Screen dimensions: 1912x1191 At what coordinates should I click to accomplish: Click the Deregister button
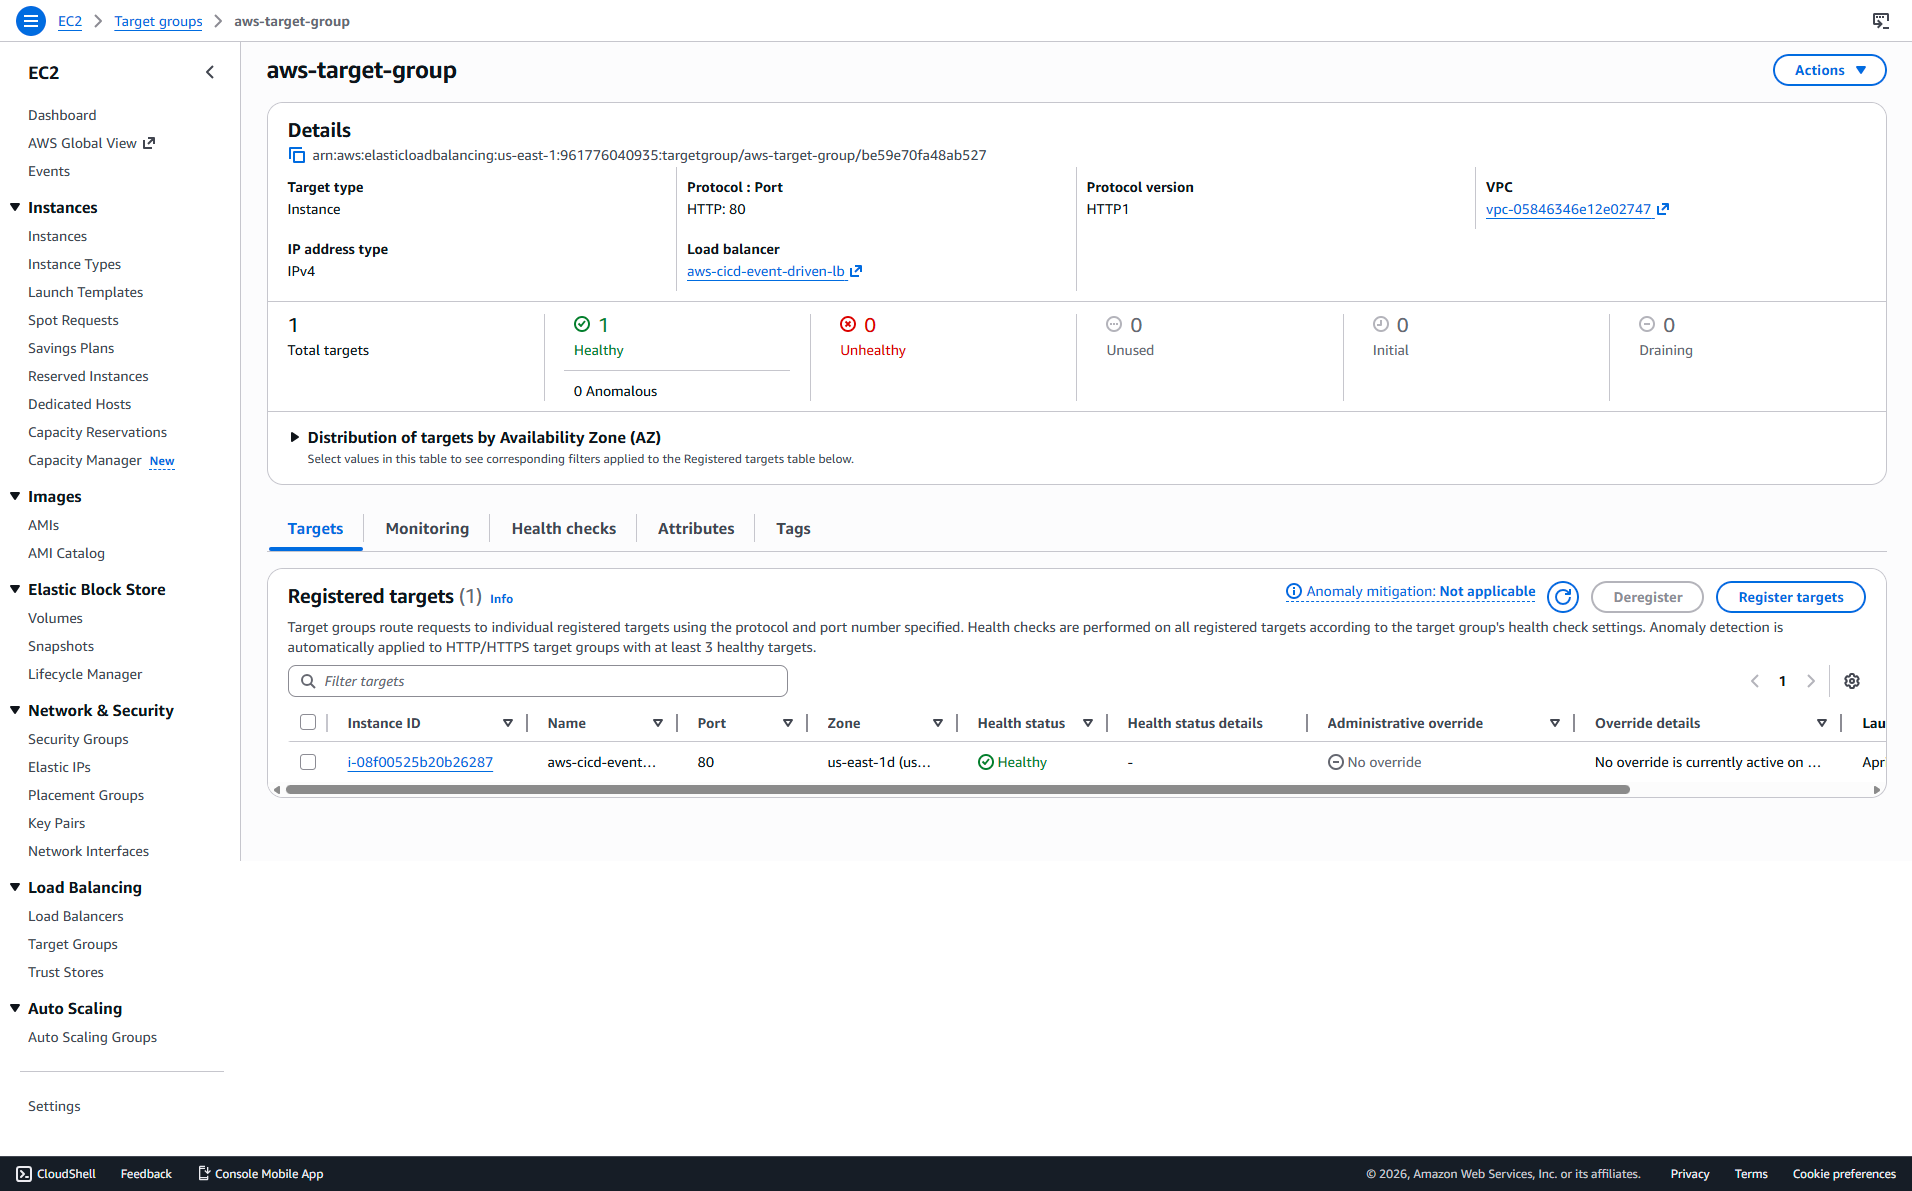(1647, 597)
